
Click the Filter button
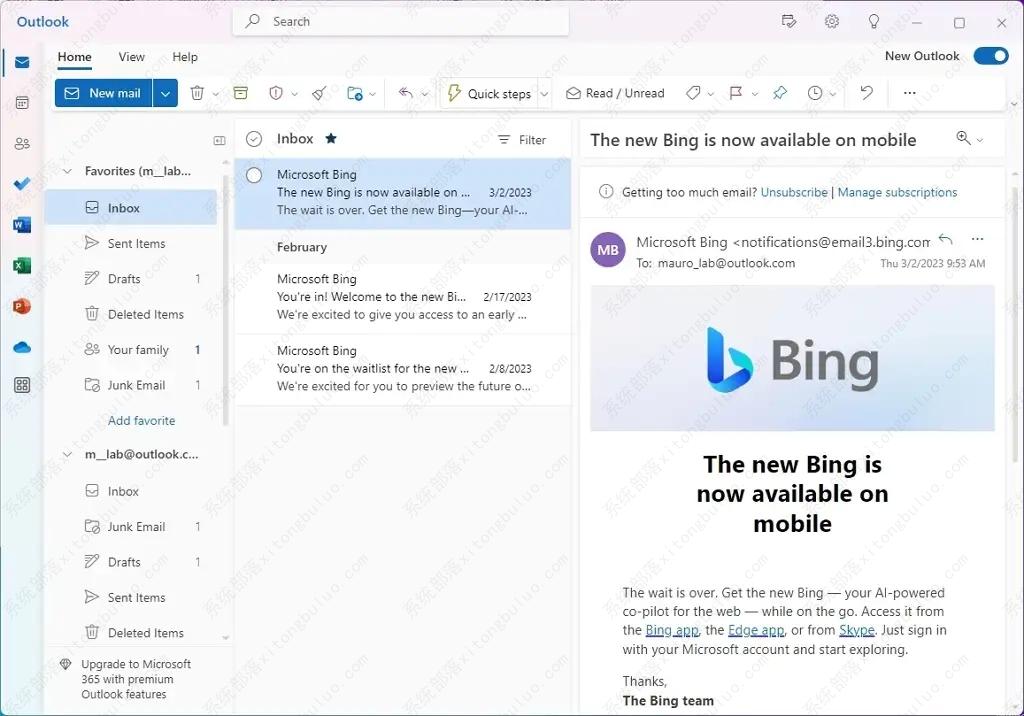[522, 140]
